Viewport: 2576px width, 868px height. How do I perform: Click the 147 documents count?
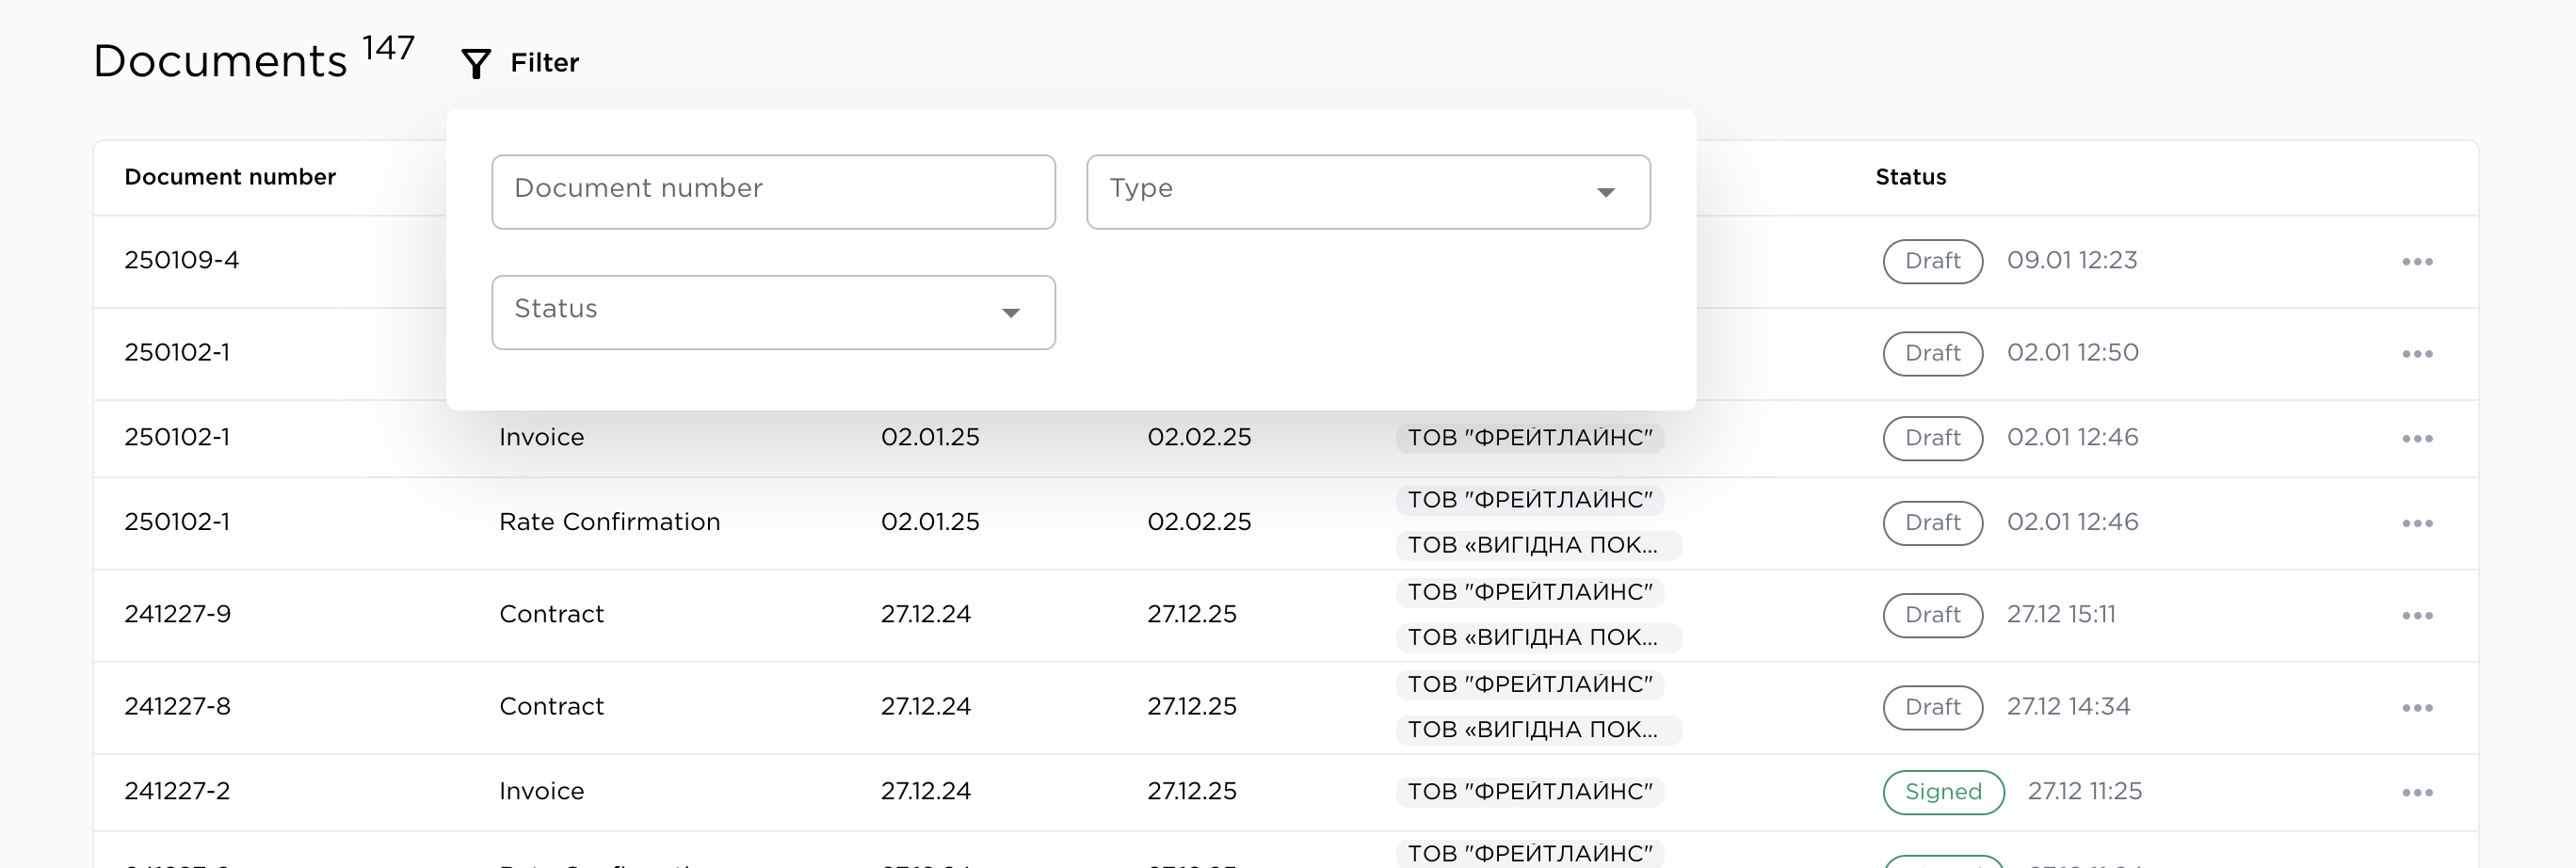pyautogui.click(x=388, y=47)
